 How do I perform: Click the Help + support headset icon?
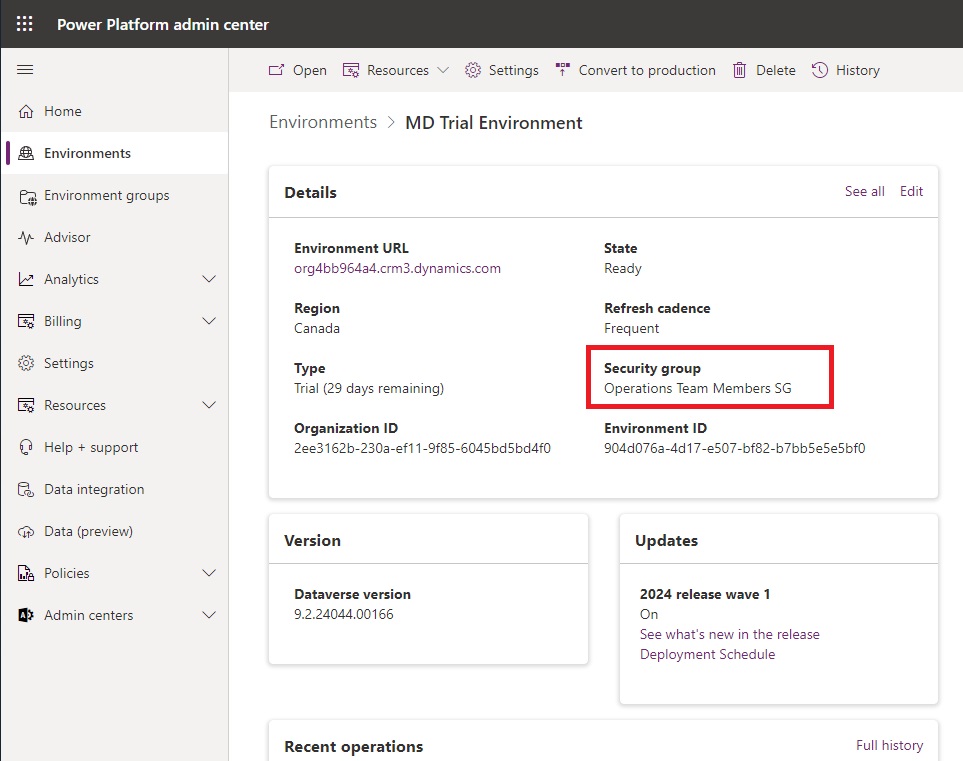coord(26,447)
